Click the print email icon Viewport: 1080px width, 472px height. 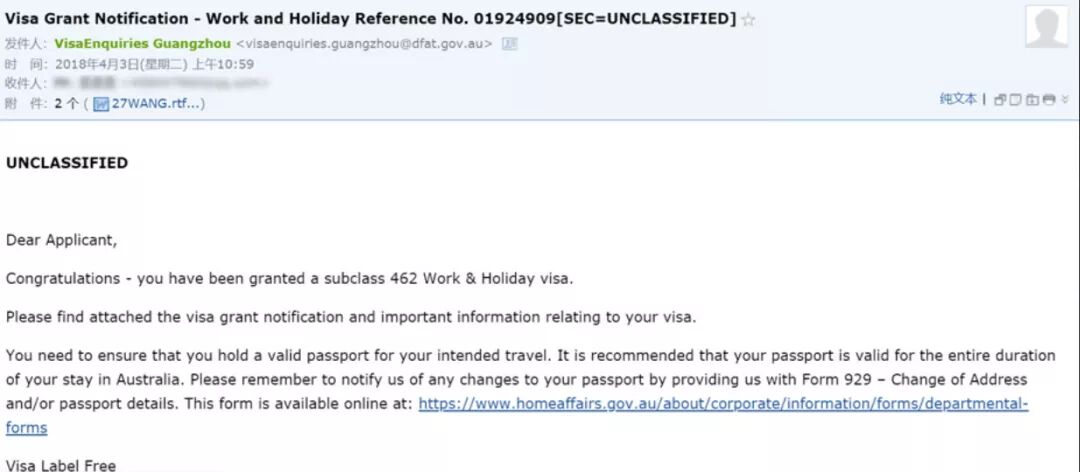click(1048, 99)
